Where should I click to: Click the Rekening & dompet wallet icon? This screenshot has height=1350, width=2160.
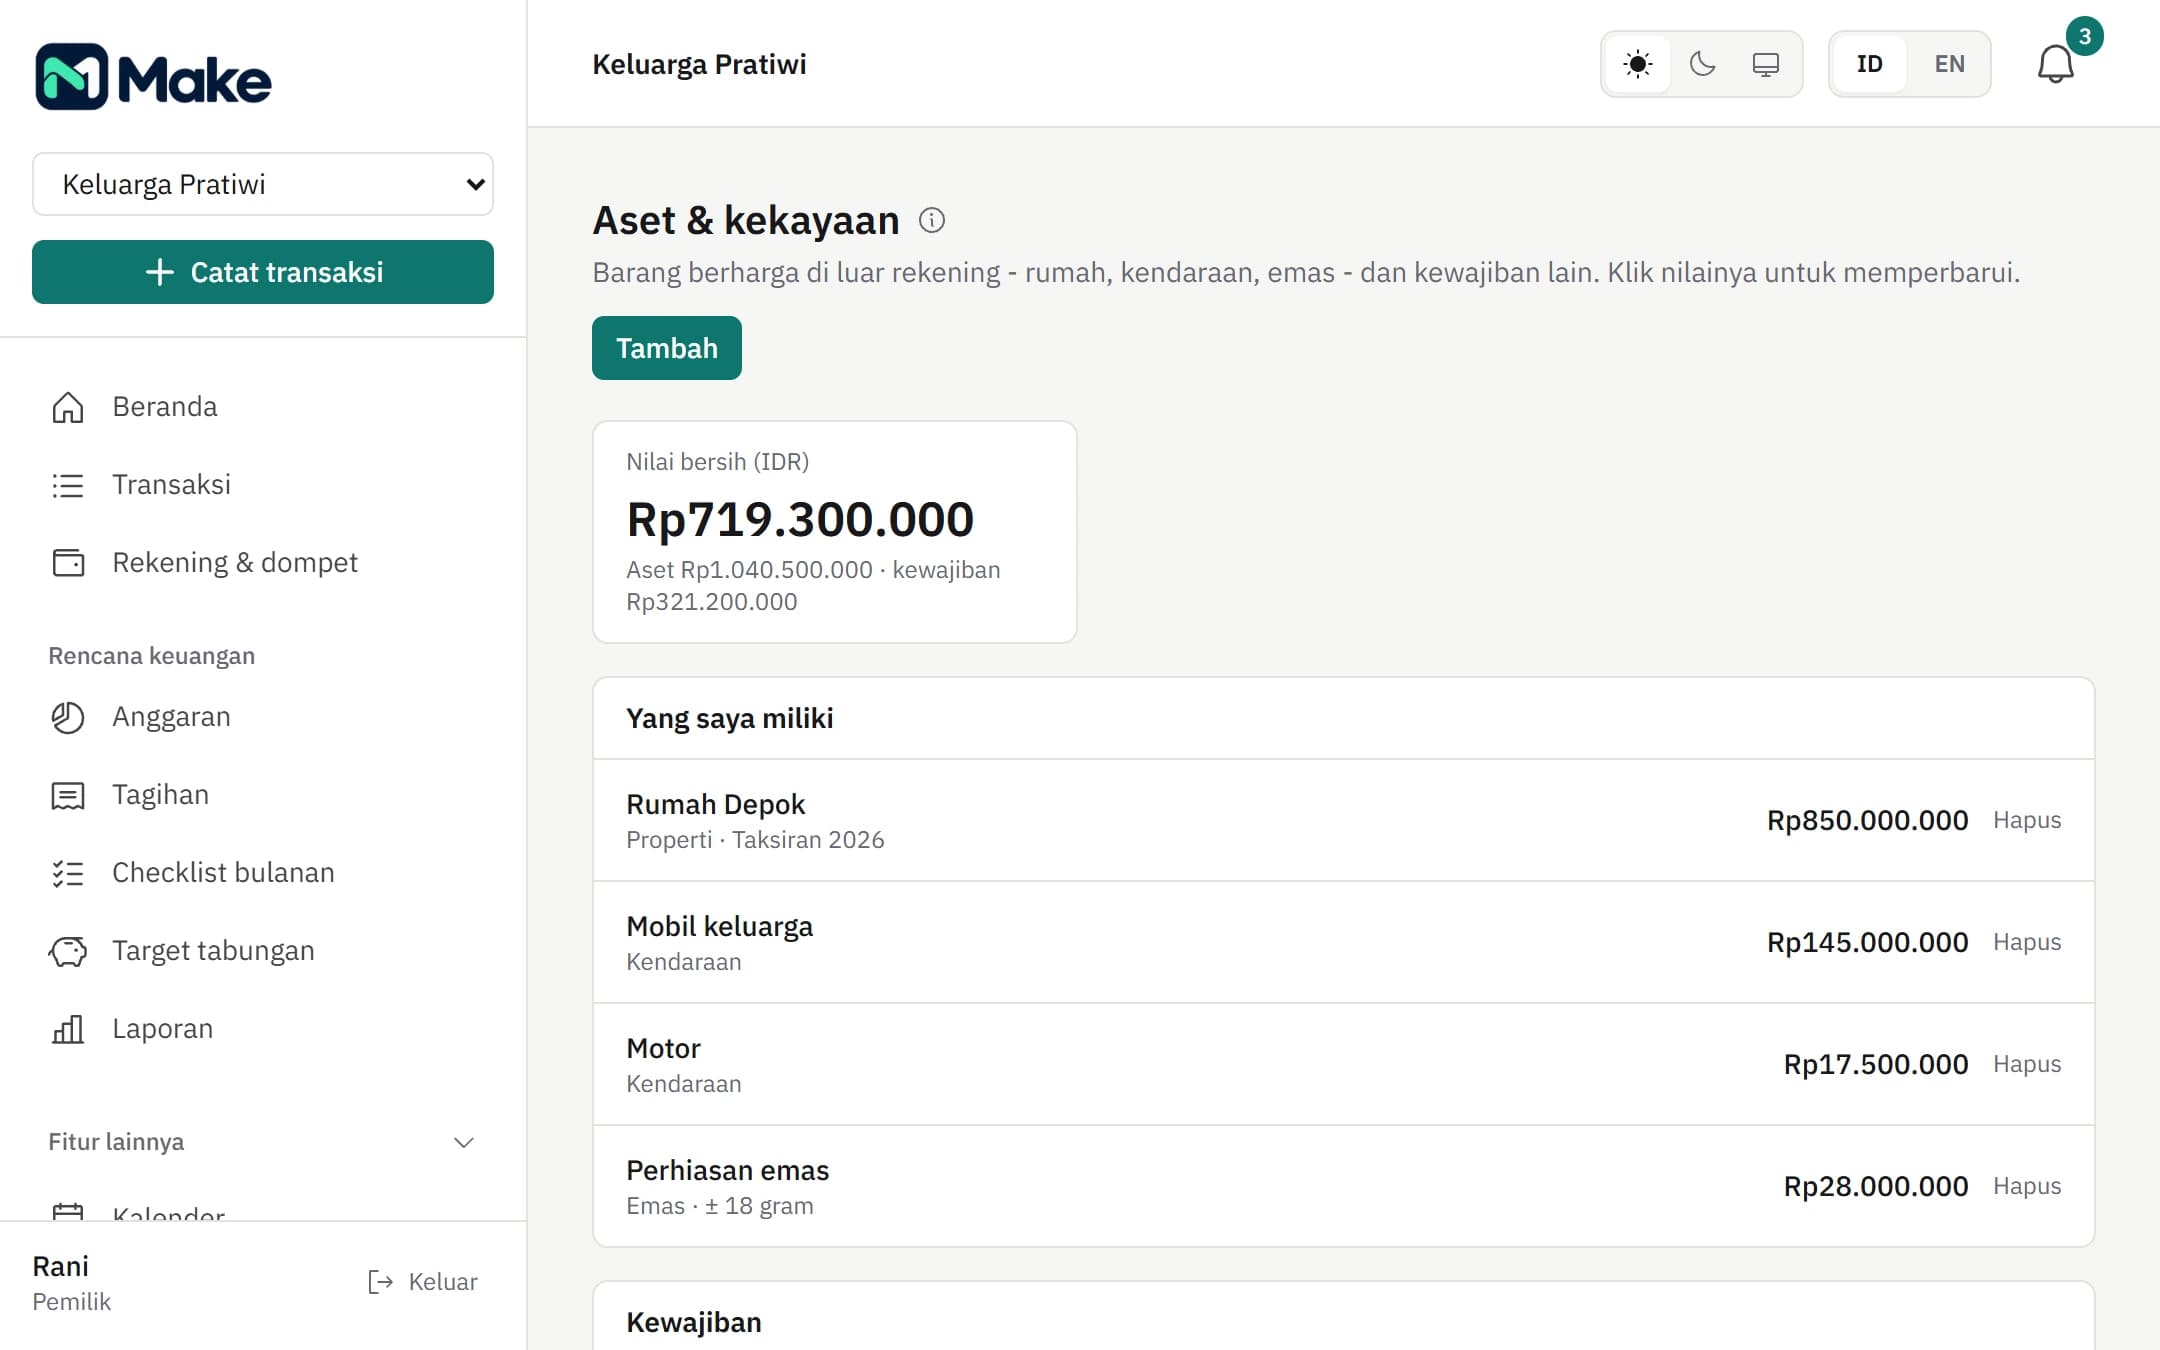click(68, 563)
